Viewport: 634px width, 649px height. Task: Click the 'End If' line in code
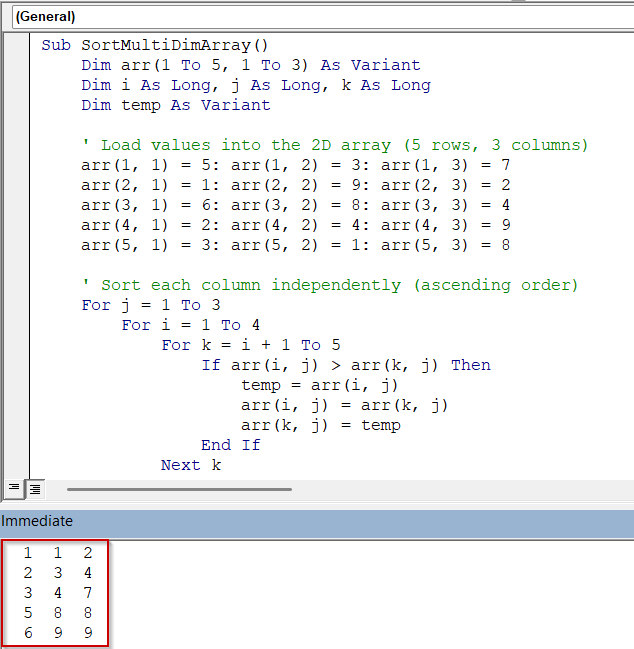click(x=230, y=445)
